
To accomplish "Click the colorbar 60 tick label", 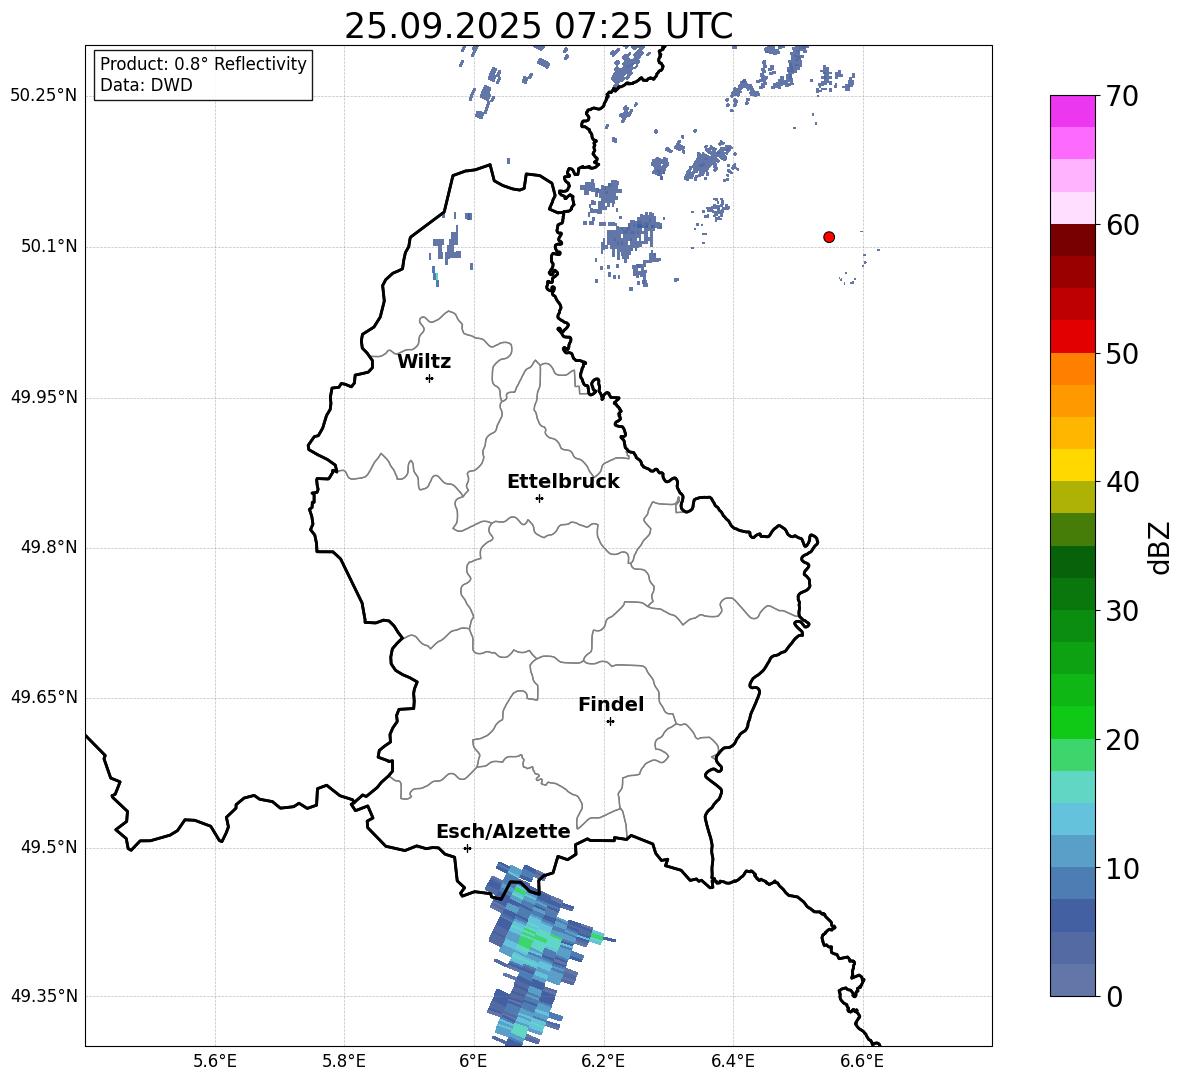I will [x=1122, y=225].
